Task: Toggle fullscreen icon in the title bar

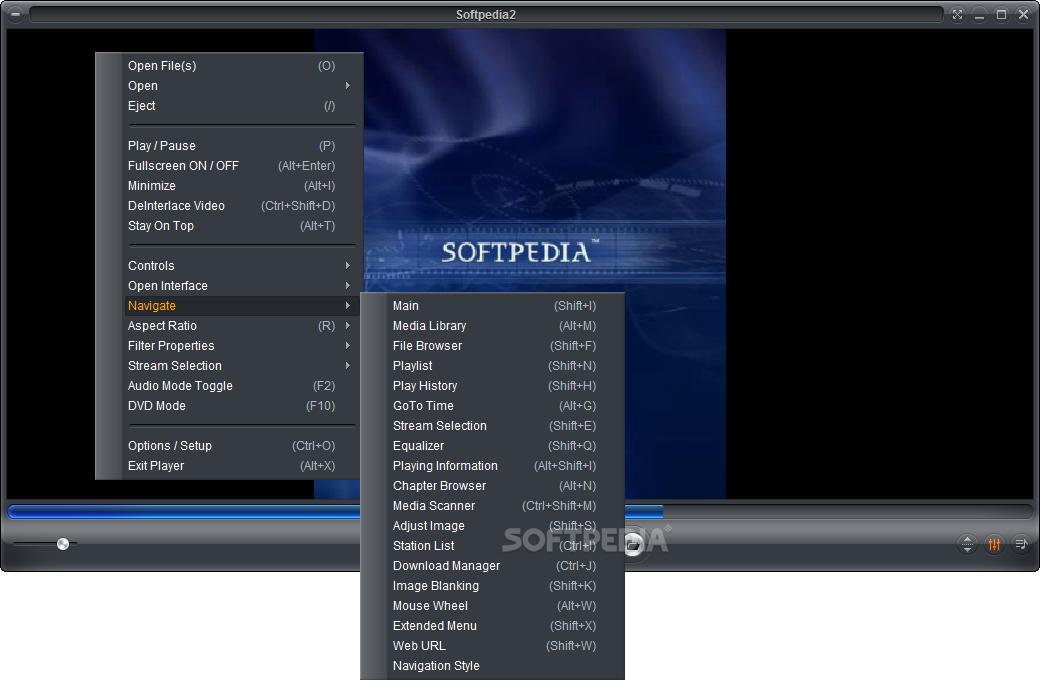Action: pos(957,15)
